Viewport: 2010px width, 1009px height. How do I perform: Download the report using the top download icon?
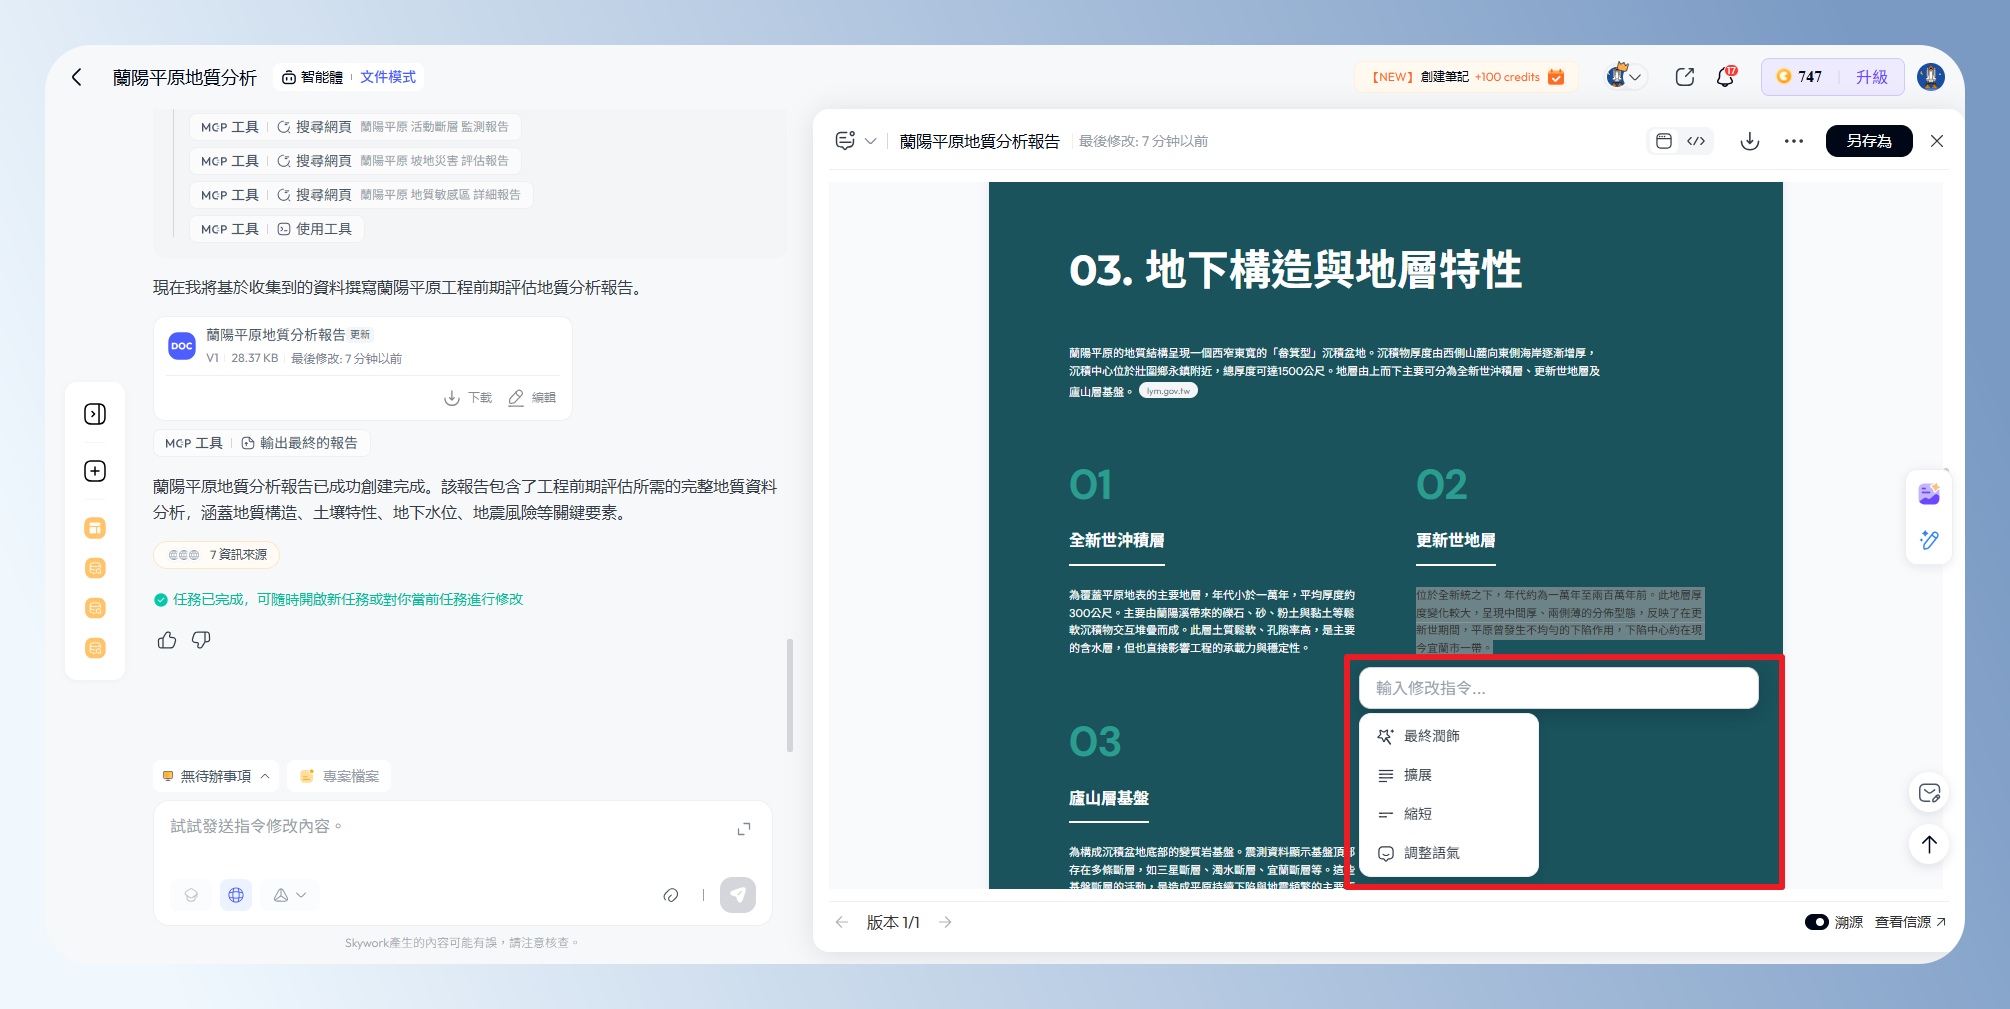point(1749,141)
